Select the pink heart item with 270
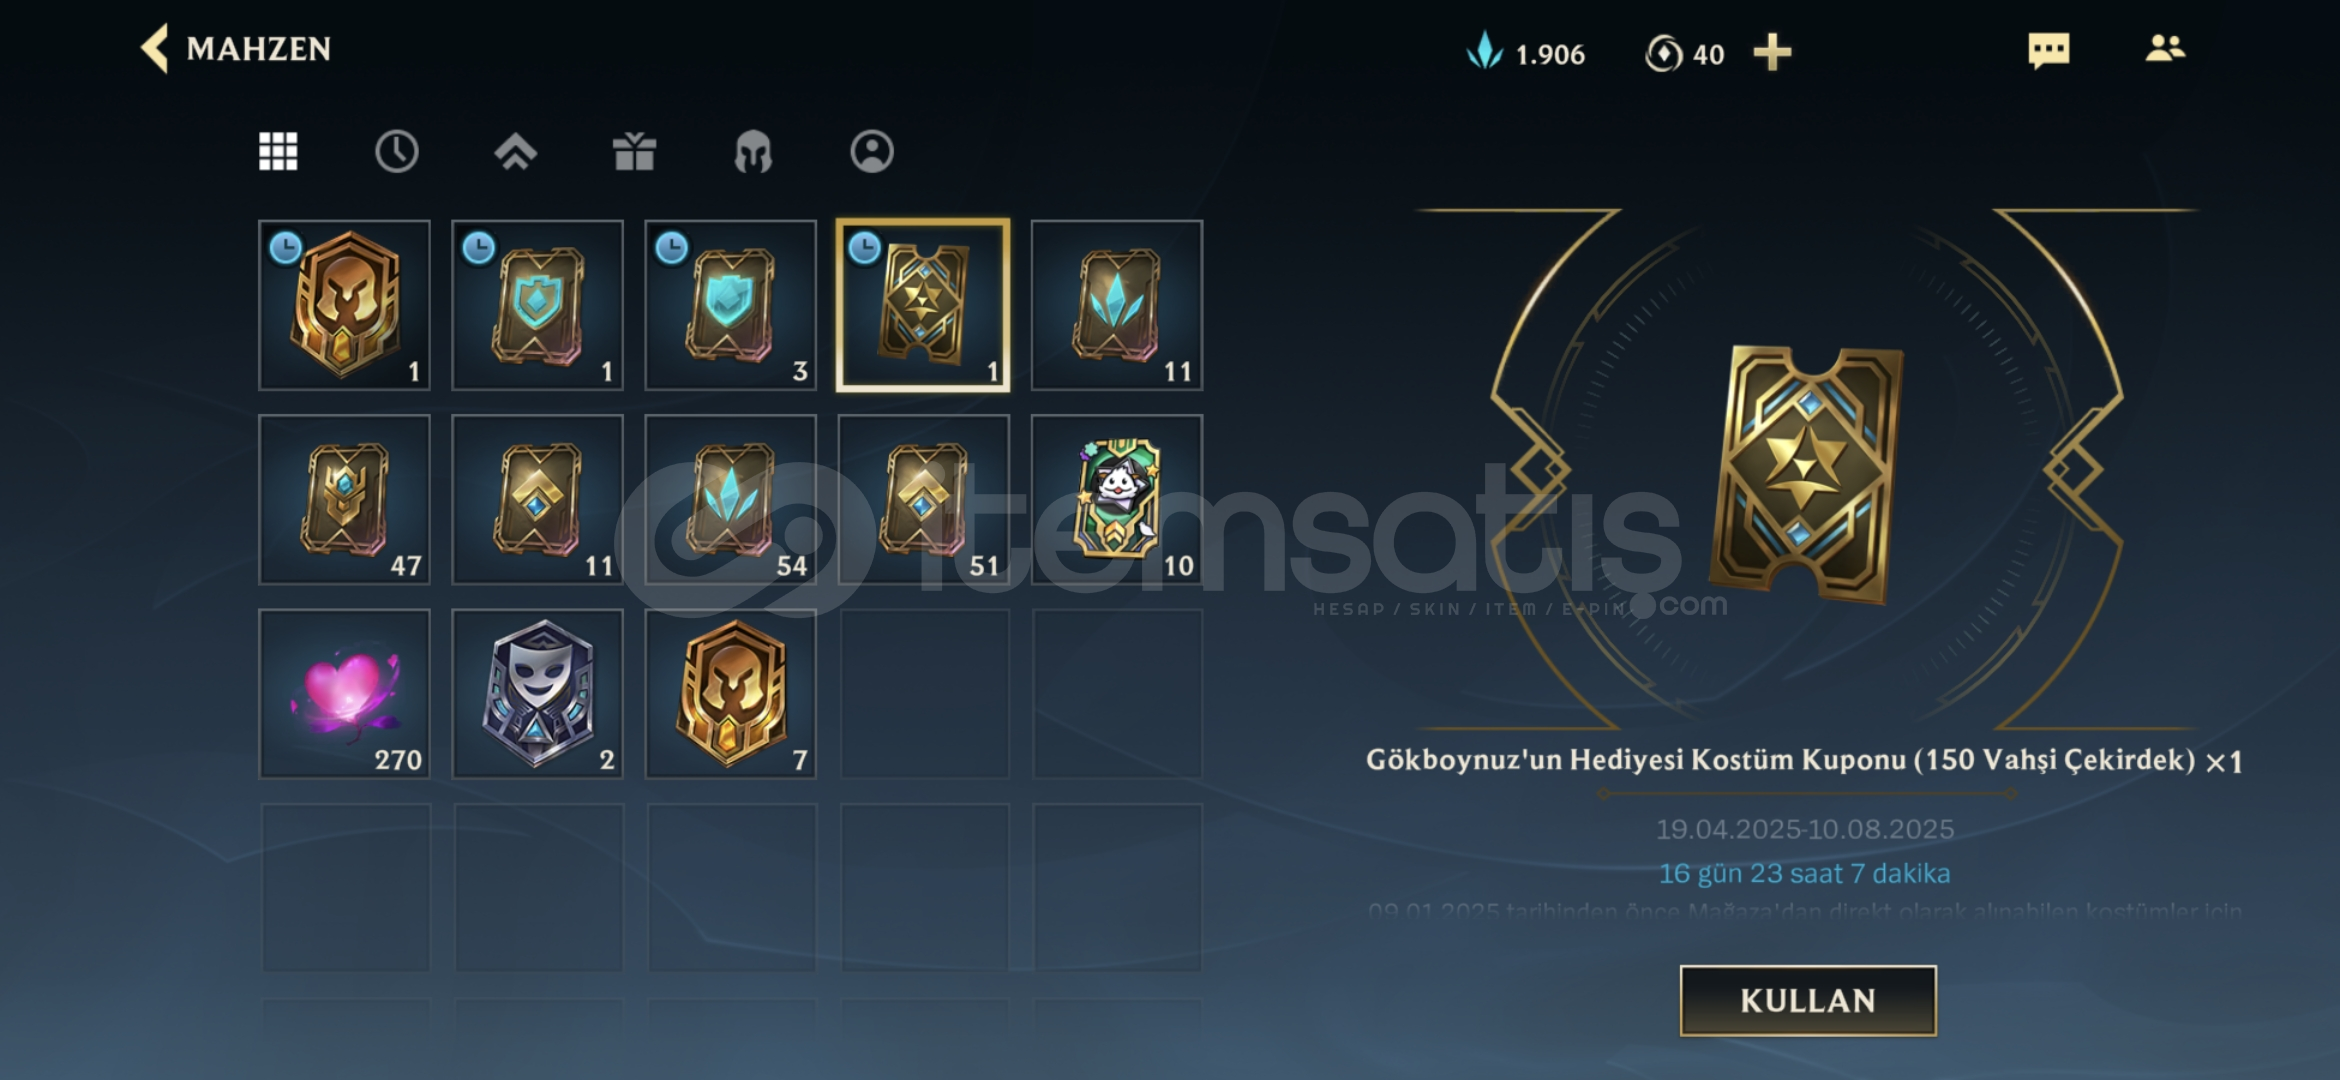Viewport: 2340px width, 1080px height. click(344, 693)
